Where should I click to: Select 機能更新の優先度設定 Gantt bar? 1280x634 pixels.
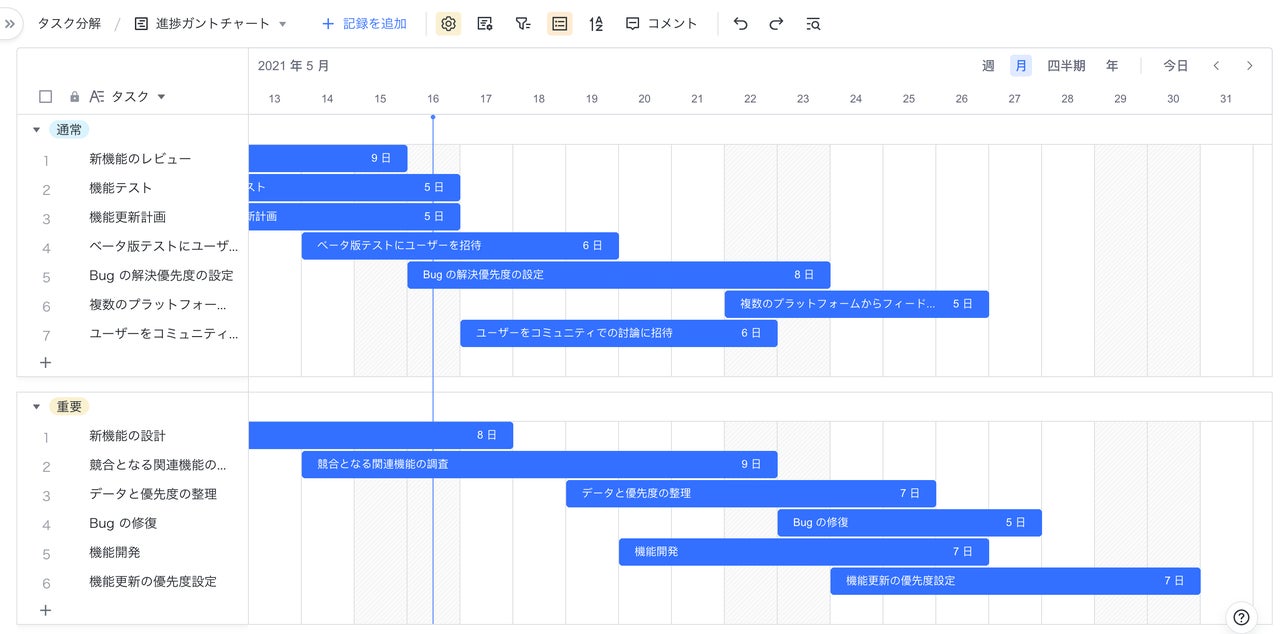point(1015,580)
